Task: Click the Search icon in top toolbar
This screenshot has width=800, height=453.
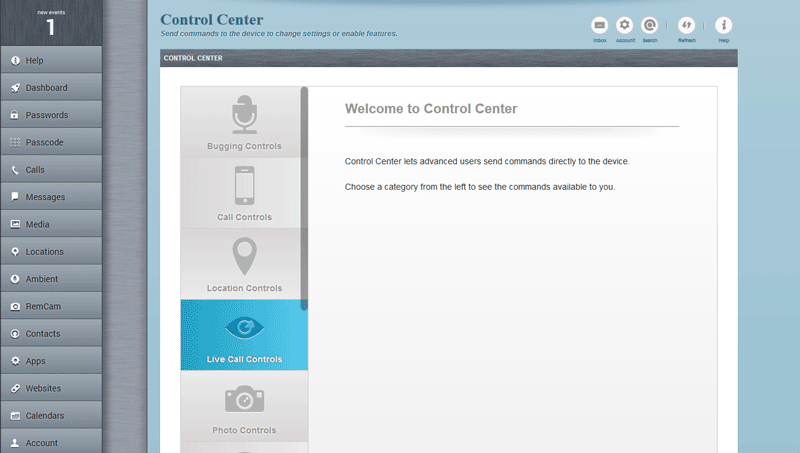Action: [x=649, y=25]
